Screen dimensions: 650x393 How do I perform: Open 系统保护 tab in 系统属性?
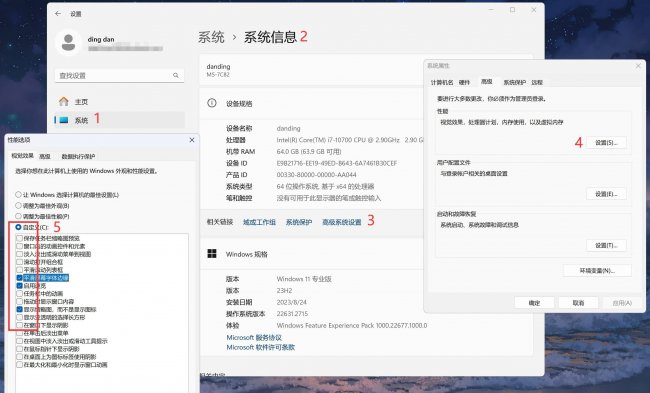coord(514,82)
